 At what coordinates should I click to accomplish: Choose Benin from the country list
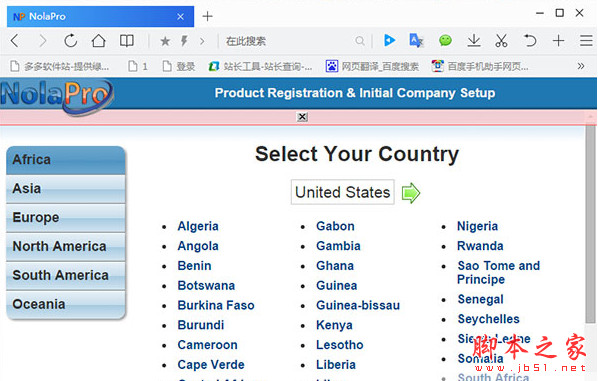coord(194,266)
